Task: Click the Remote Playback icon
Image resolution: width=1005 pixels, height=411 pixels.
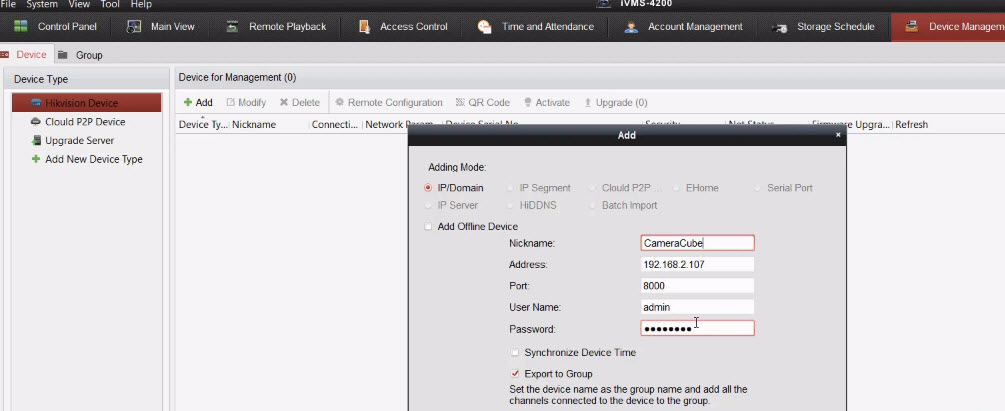Action: 232,26
